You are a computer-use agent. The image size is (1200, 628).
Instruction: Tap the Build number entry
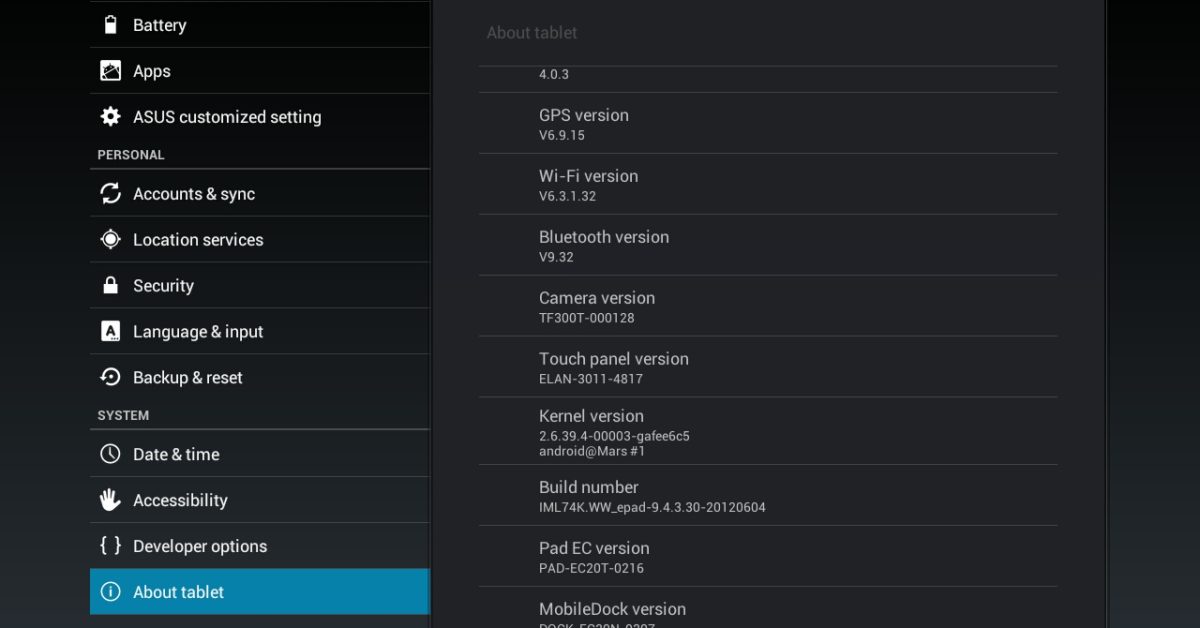pyautogui.click(x=767, y=496)
